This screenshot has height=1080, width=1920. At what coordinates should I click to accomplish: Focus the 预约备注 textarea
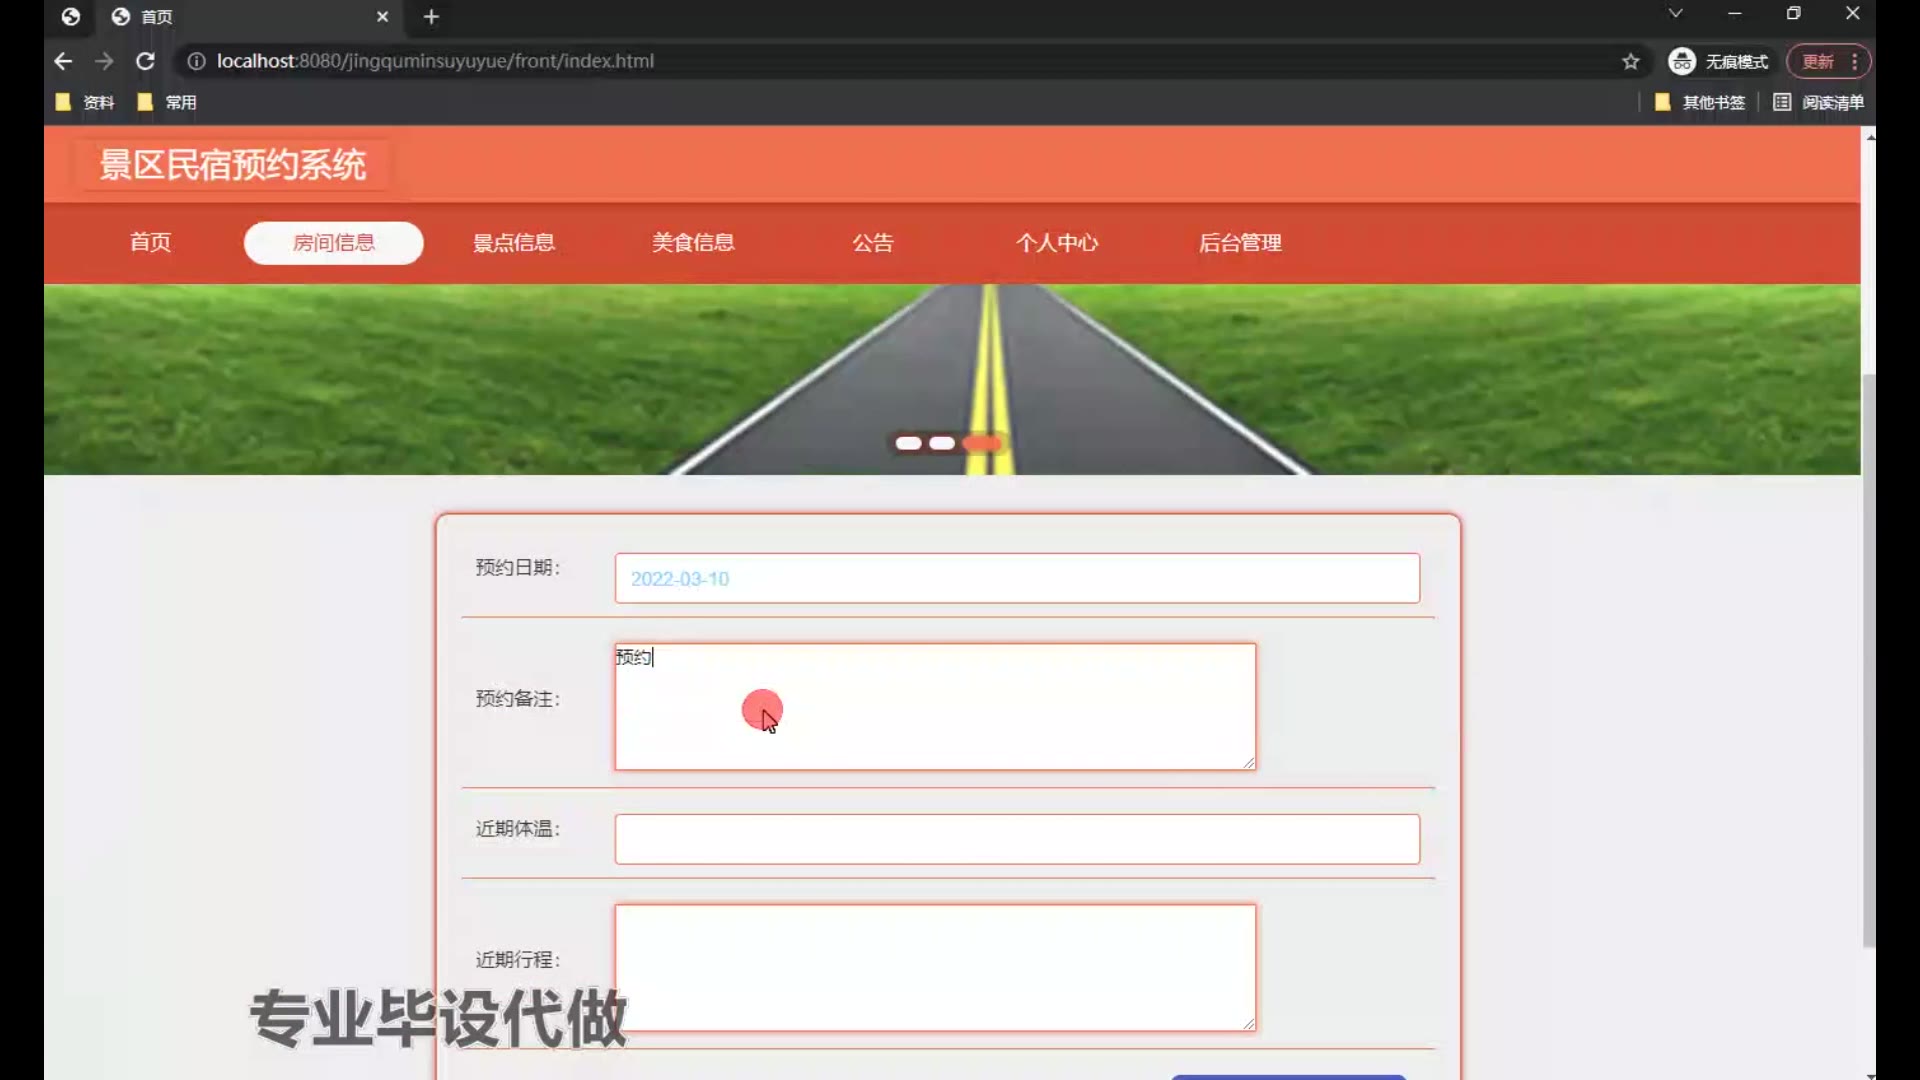pos(935,707)
